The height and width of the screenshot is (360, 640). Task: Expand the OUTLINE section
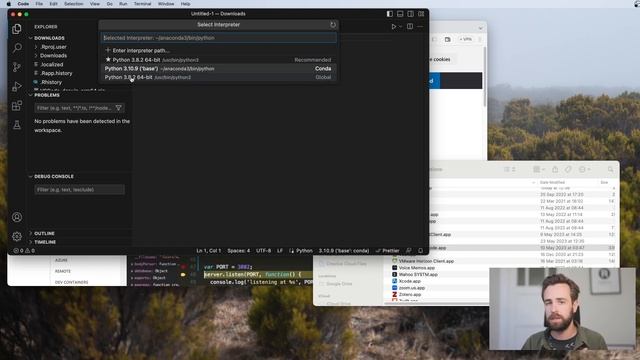(44, 233)
